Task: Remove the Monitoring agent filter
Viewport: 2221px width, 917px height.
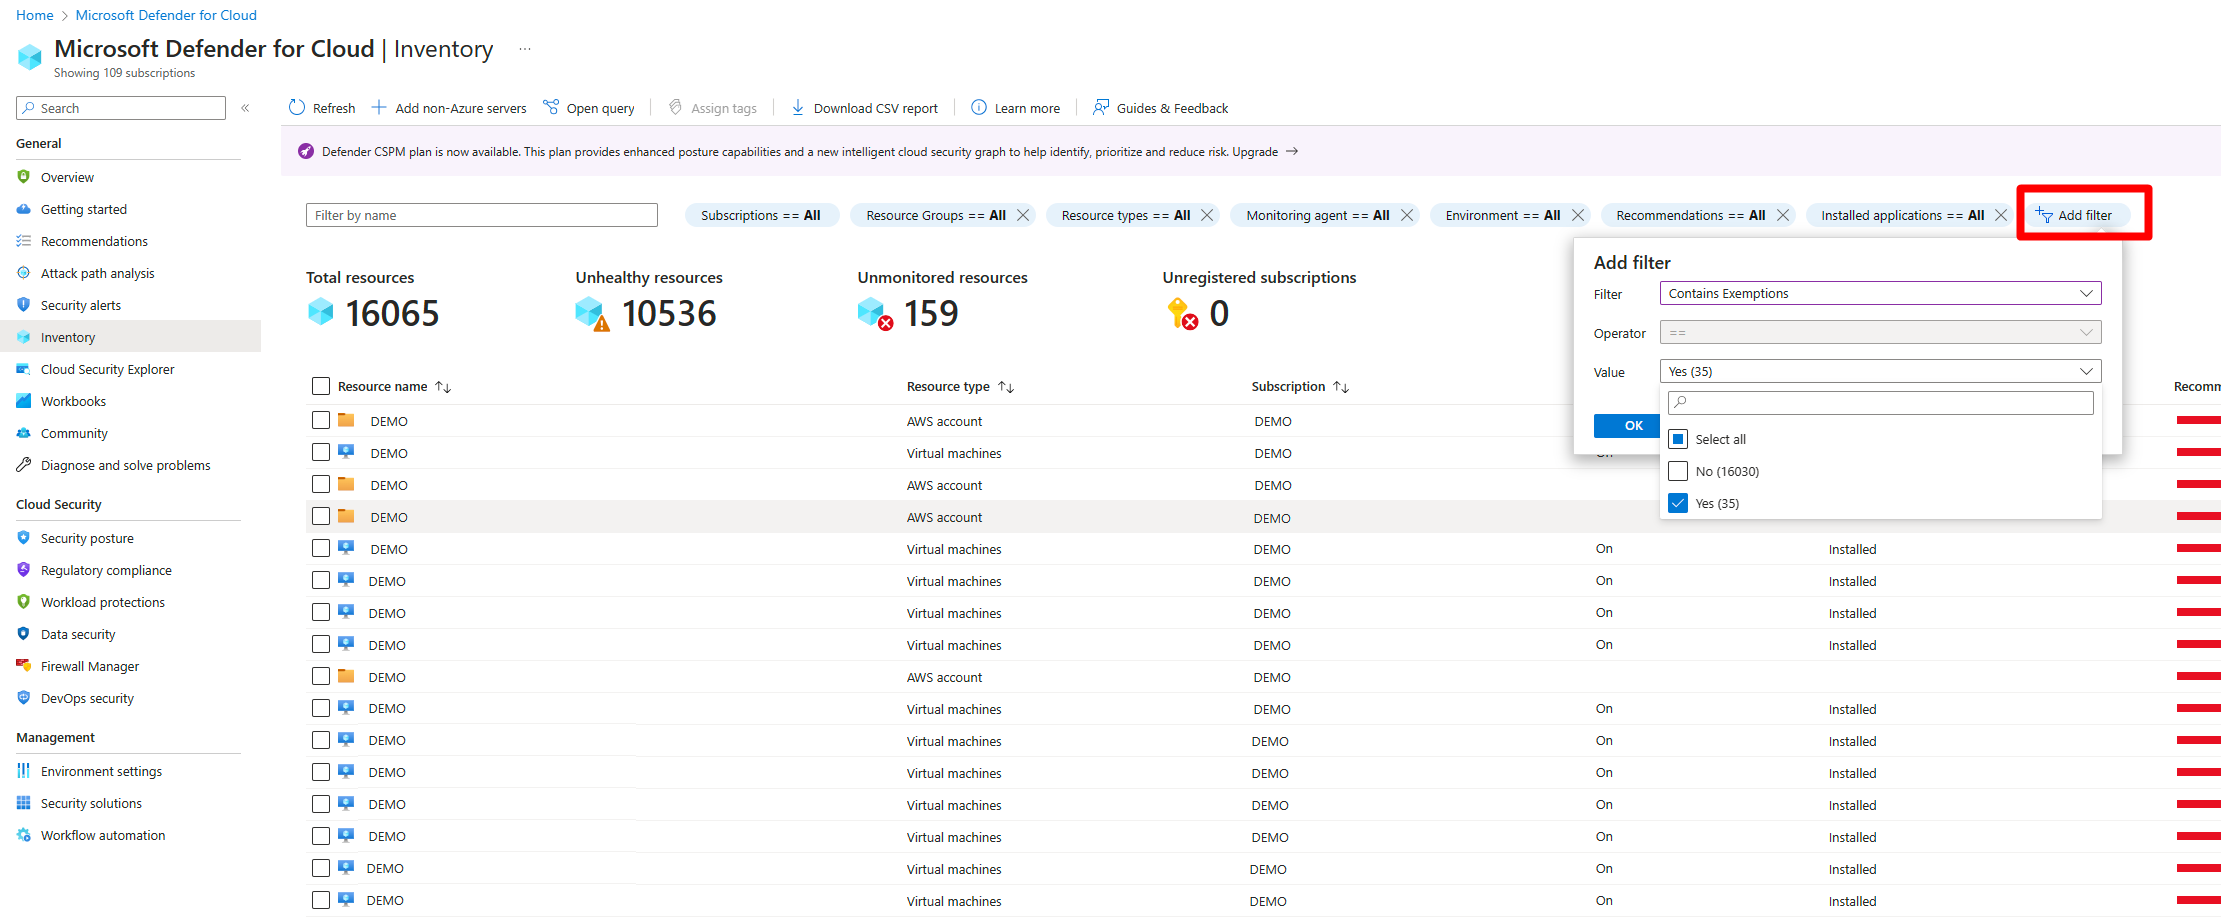Action: [1407, 215]
